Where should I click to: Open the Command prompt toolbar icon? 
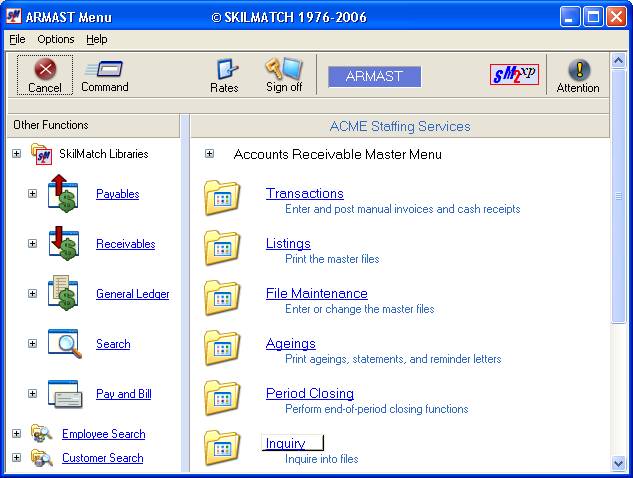104,69
